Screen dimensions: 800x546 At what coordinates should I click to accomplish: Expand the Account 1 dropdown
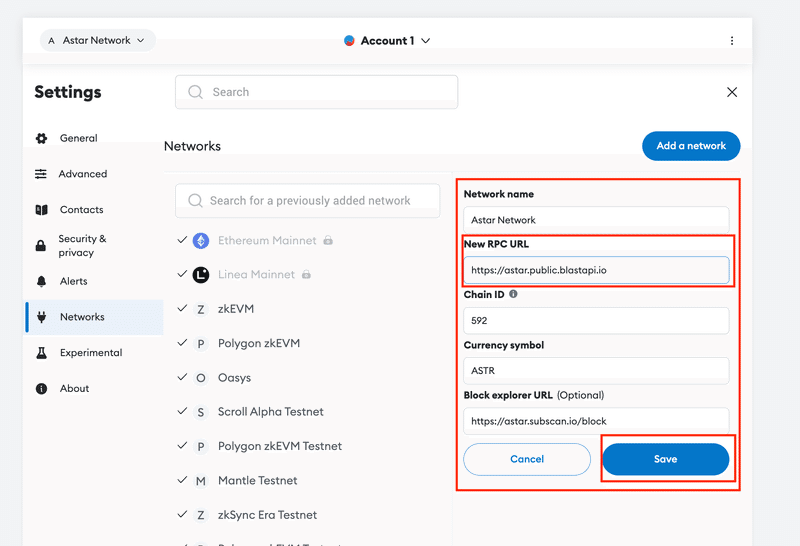[x=387, y=41]
